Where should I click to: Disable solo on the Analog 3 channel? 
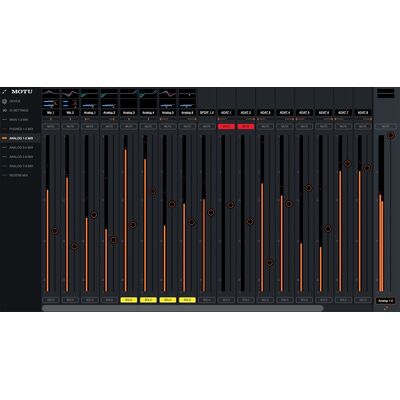129,300
